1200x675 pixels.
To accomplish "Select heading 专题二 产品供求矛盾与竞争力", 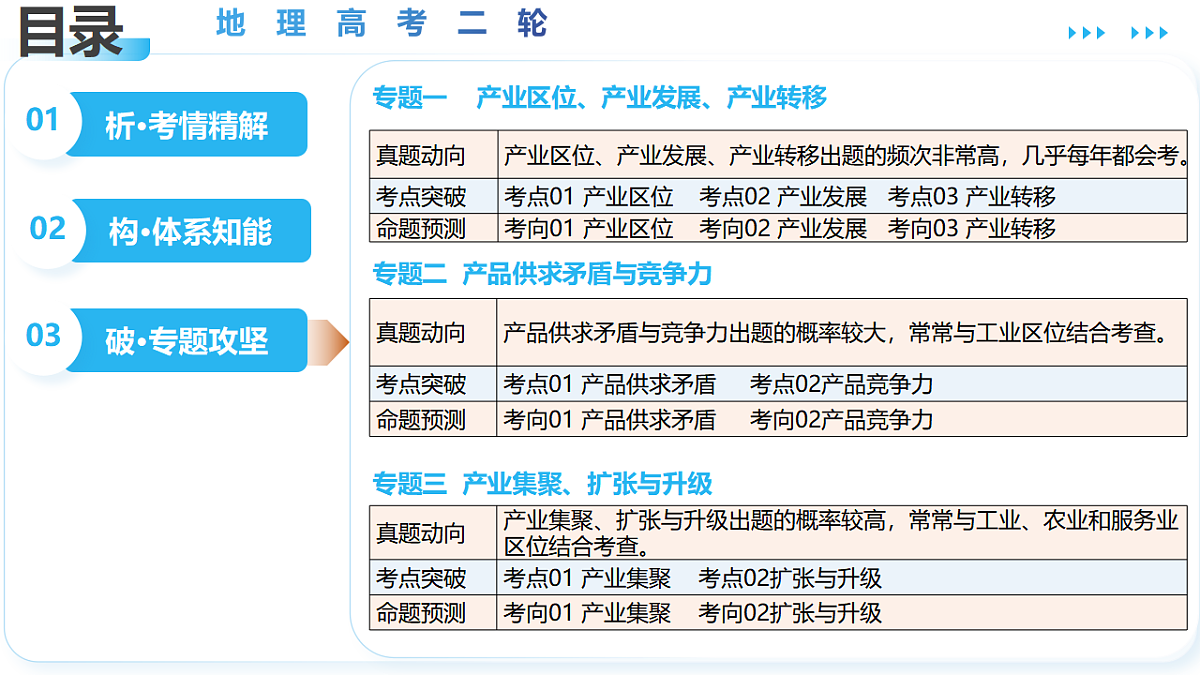I will click(x=542, y=273).
